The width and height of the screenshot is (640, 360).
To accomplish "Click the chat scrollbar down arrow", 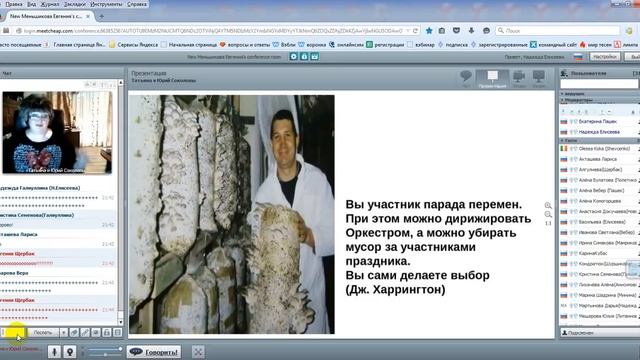I will click(x=120, y=322).
